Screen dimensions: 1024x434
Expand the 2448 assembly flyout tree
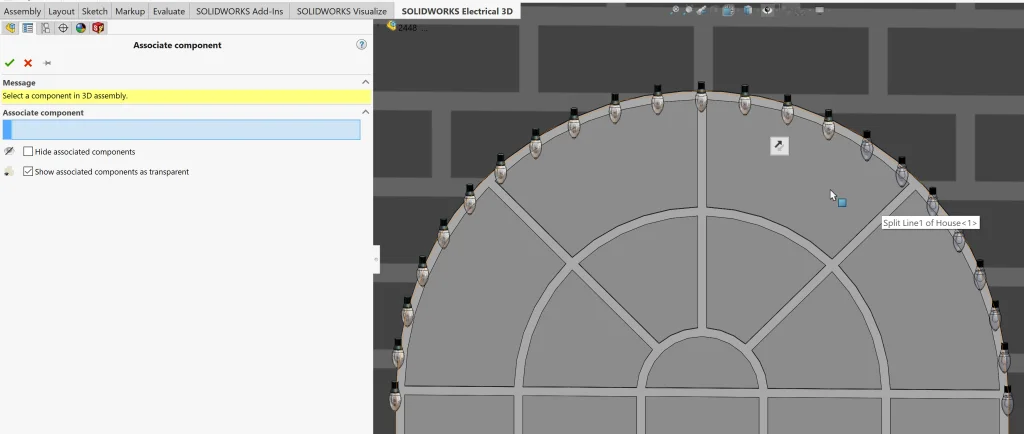392,27
